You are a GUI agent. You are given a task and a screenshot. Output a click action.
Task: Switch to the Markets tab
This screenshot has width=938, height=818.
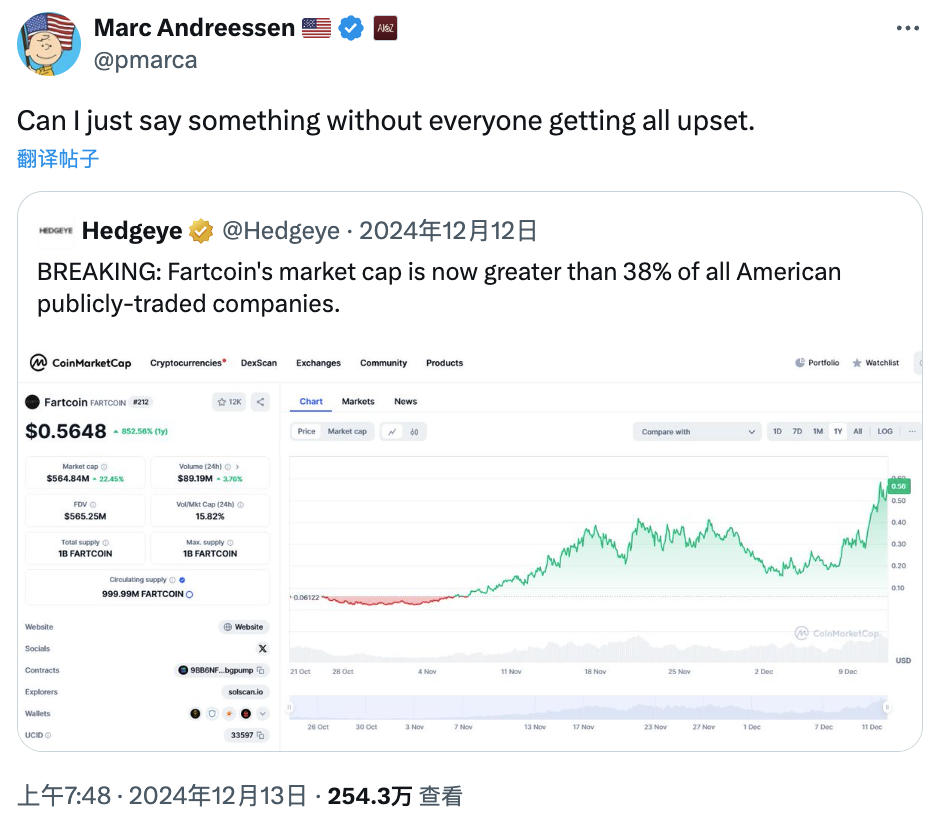(x=358, y=402)
